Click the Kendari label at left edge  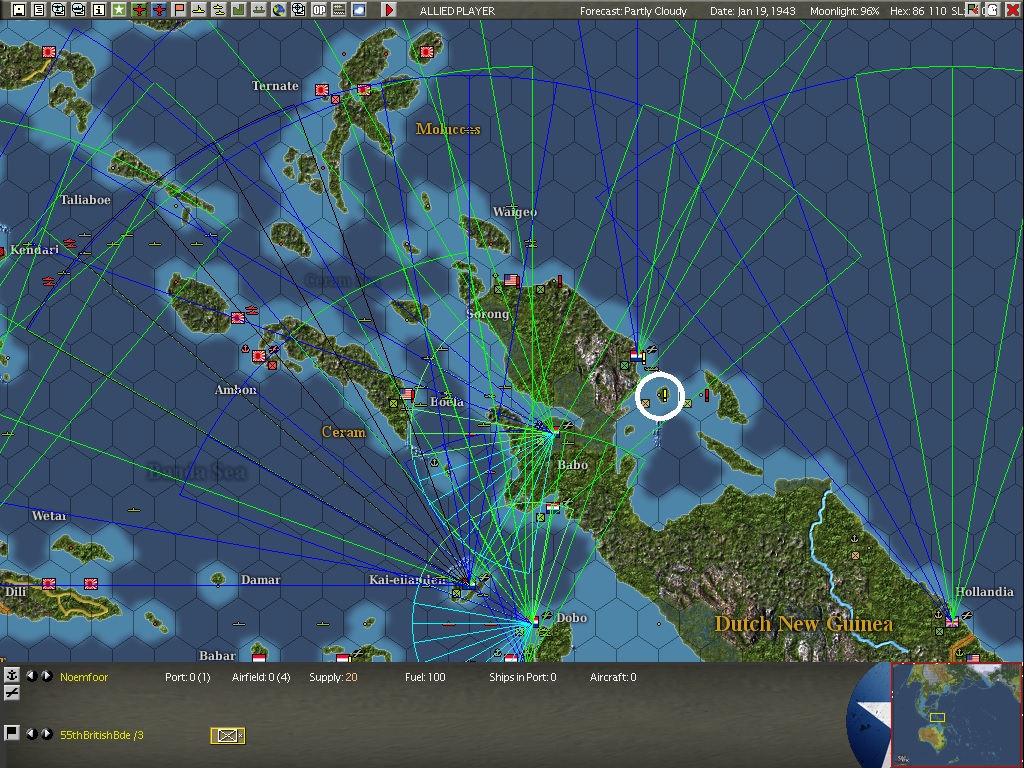tap(34, 250)
